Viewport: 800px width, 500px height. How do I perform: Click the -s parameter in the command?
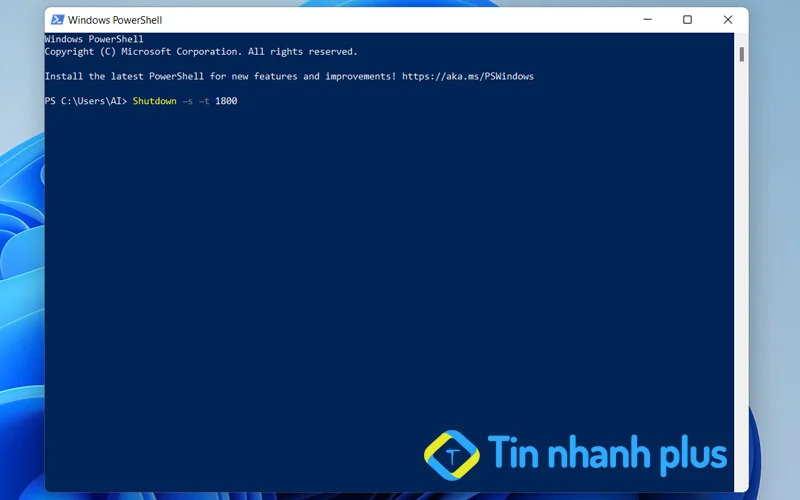188,101
